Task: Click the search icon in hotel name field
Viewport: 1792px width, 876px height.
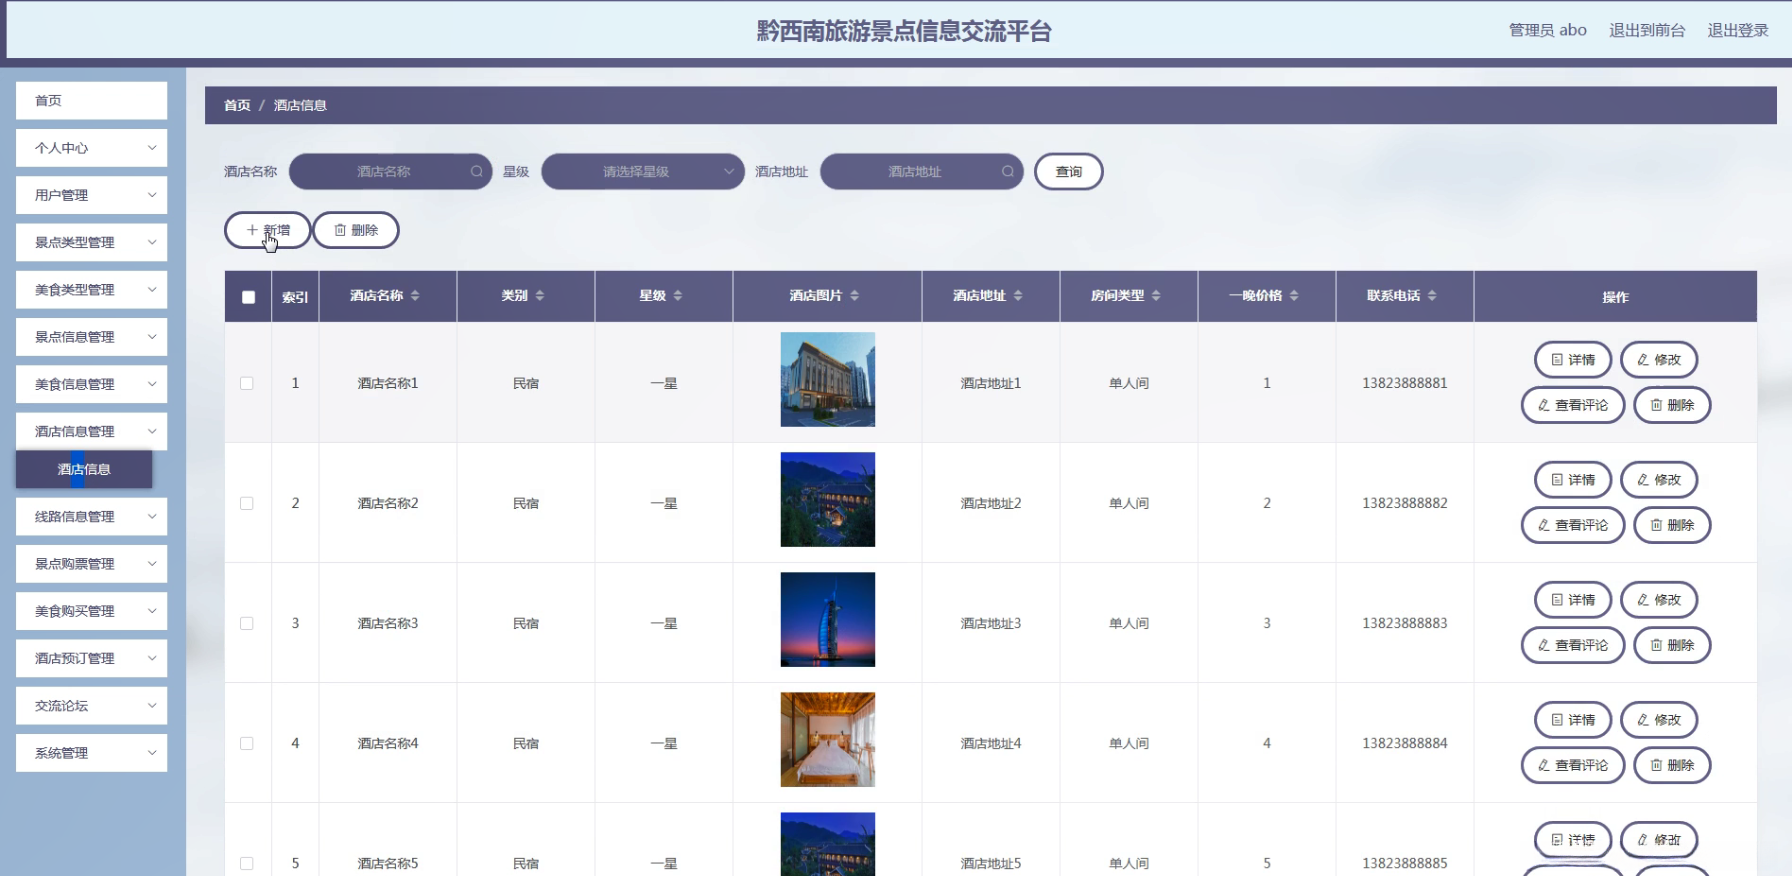Action: point(476,172)
